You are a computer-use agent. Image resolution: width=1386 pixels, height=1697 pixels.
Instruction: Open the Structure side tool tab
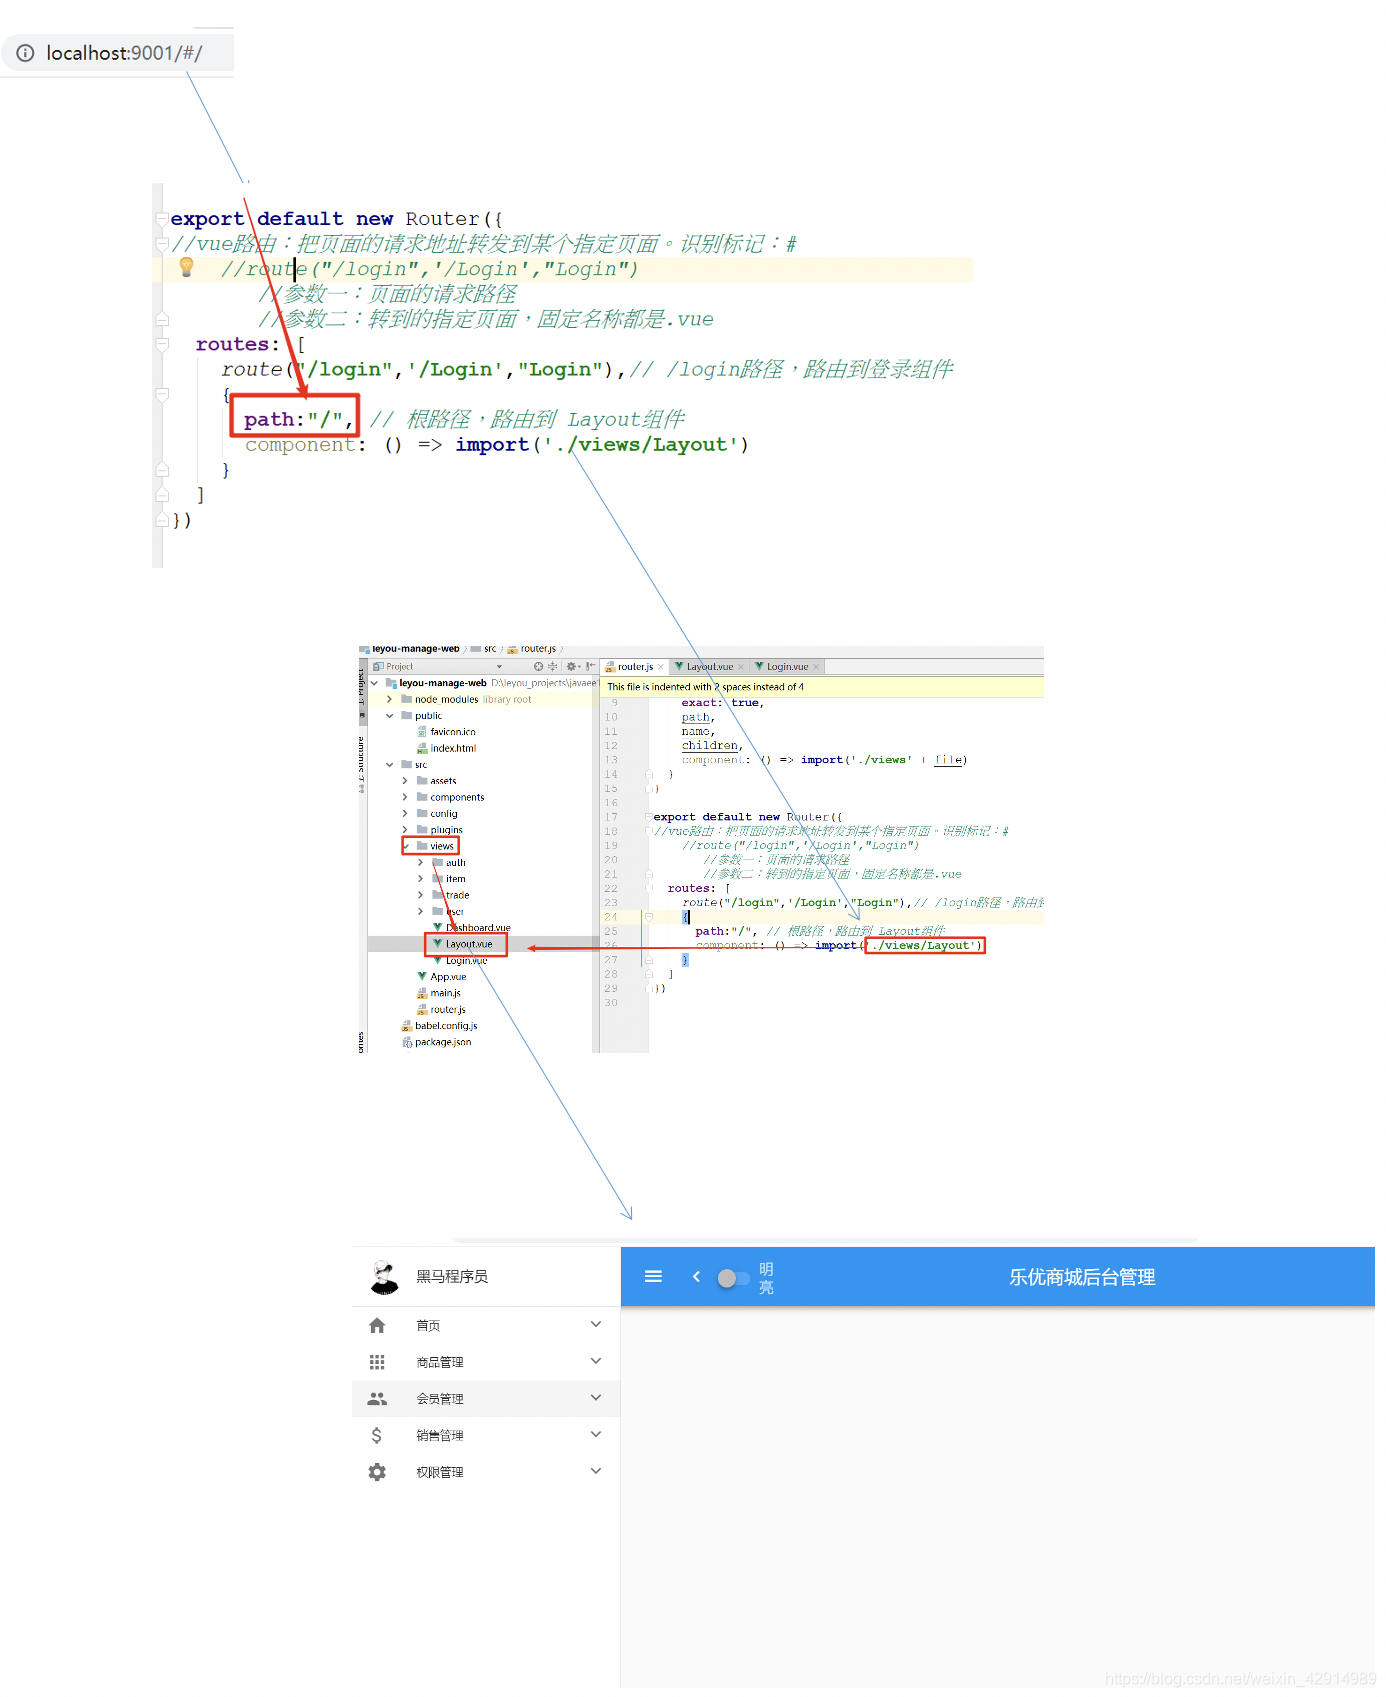[x=361, y=765]
